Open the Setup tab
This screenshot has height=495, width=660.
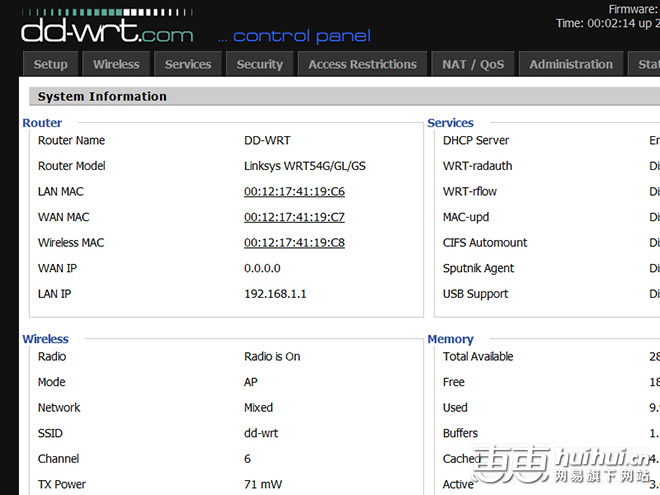click(x=51, y=64)
